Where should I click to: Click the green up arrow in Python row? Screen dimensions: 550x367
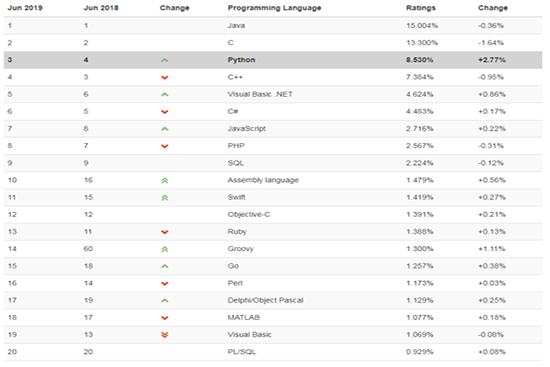click(165, 60)
